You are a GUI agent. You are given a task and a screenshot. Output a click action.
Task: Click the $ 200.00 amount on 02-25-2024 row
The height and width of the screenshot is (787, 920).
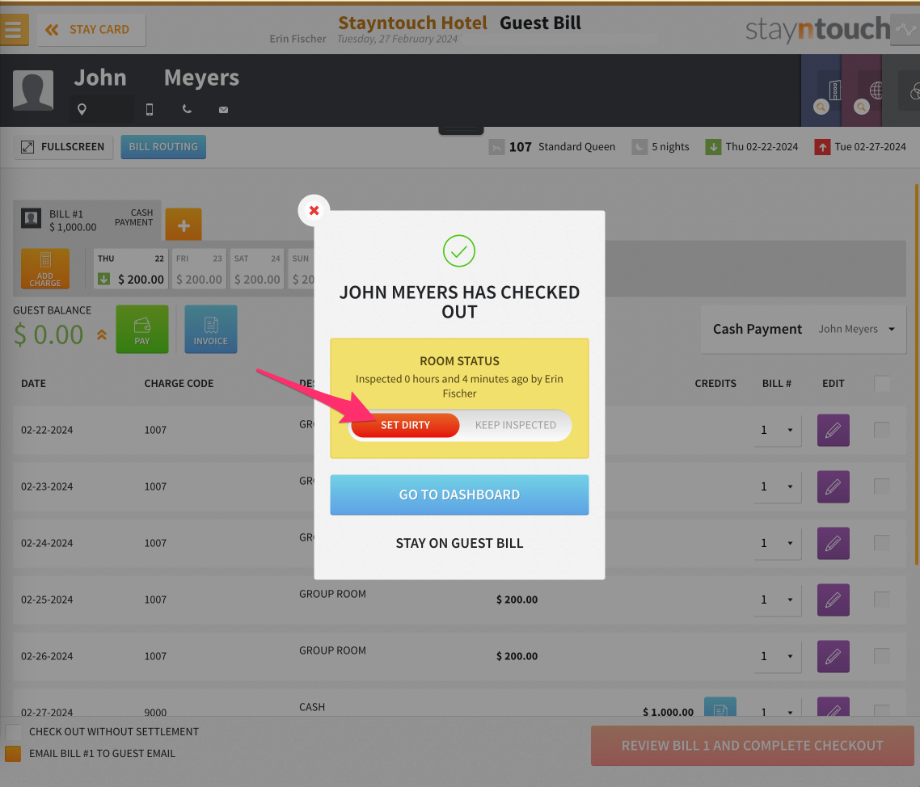click(517, 600)
